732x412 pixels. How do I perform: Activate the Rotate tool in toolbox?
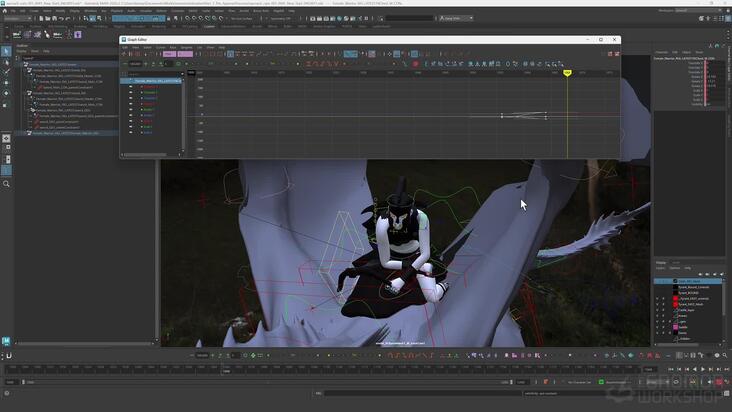click(x=6, y=93)
